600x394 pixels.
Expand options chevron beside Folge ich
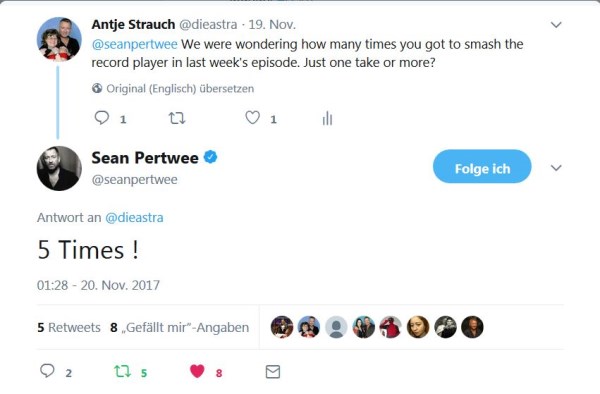[556, 168]
